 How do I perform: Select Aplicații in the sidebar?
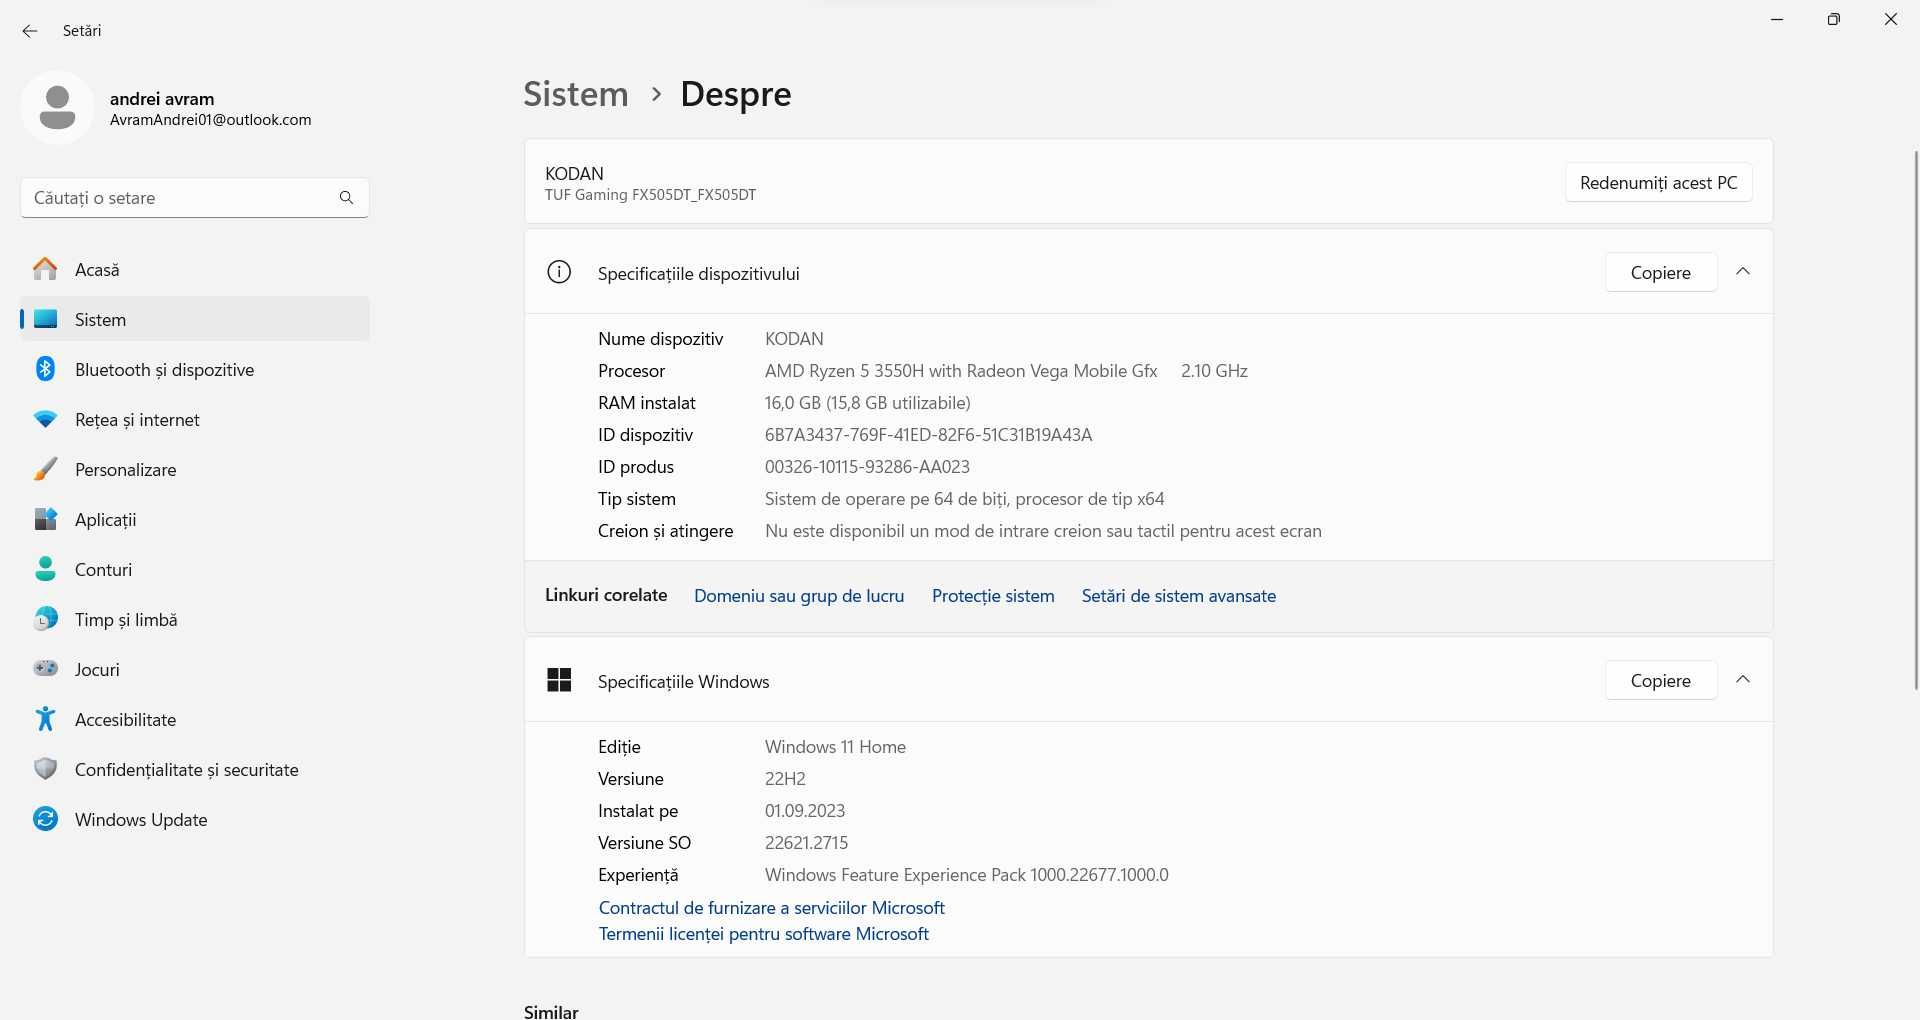[x=195, y=519]
